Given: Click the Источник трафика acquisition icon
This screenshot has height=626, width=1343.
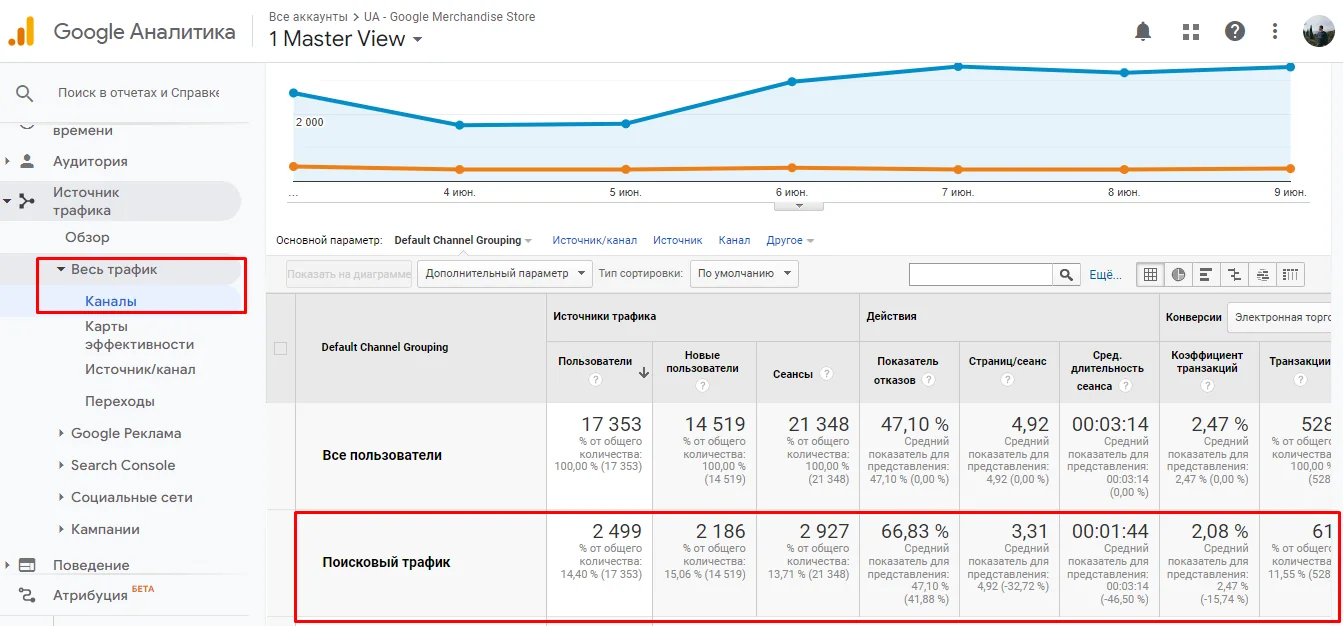Looking at the screenshot, I should [27, 201].
